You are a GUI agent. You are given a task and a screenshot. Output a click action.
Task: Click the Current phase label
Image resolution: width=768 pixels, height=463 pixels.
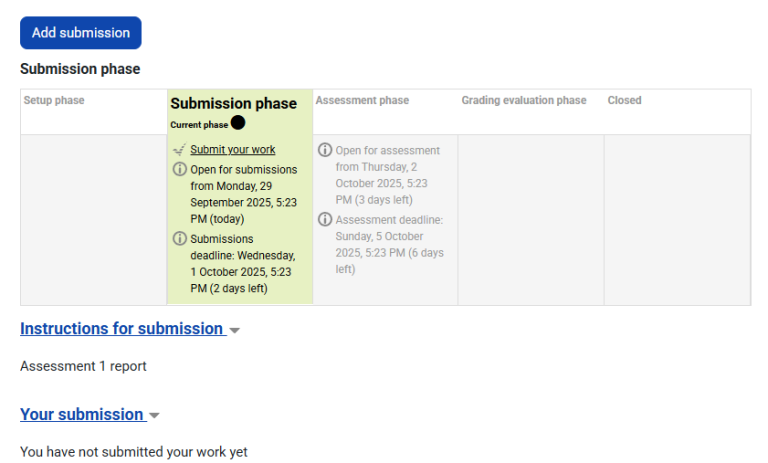coord(199,125)
